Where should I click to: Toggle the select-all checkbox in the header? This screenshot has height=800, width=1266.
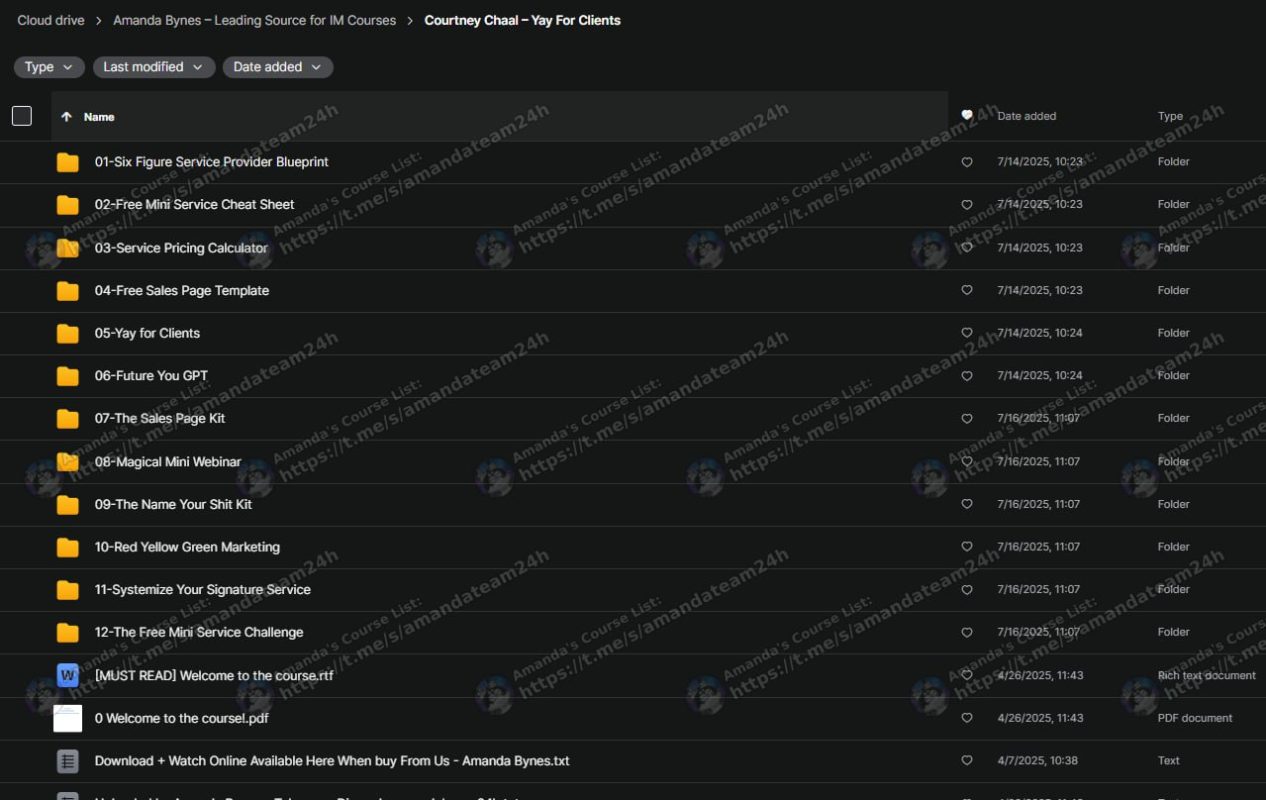[22, 116]
